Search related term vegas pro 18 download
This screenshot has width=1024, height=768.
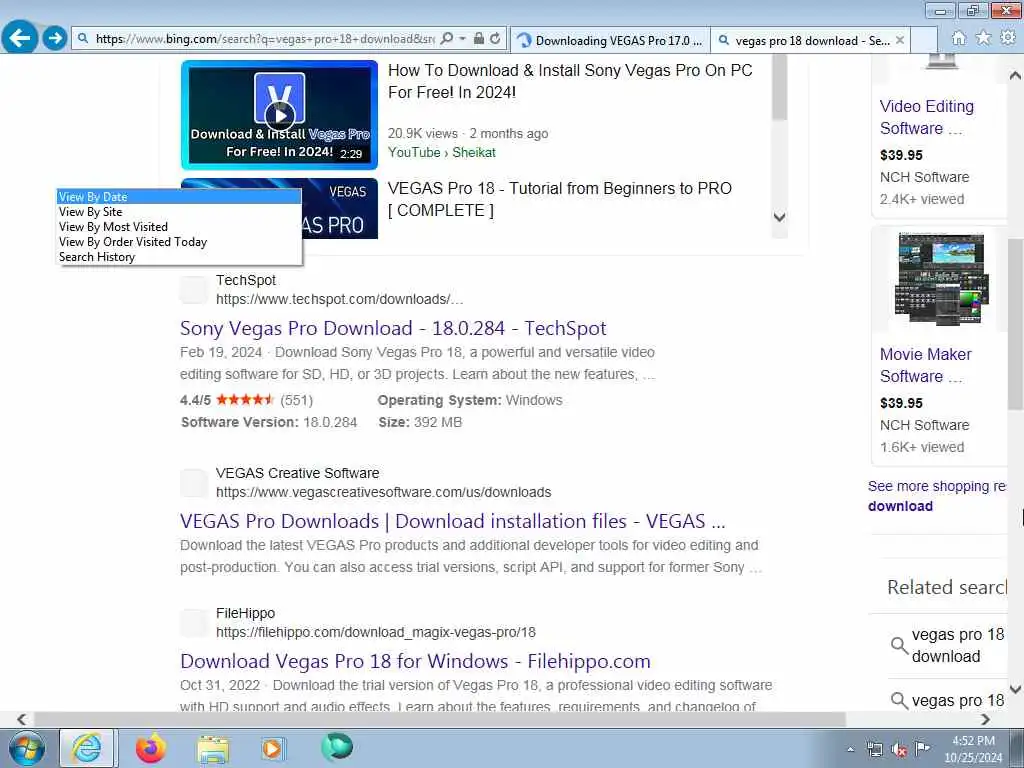point(957,645)
